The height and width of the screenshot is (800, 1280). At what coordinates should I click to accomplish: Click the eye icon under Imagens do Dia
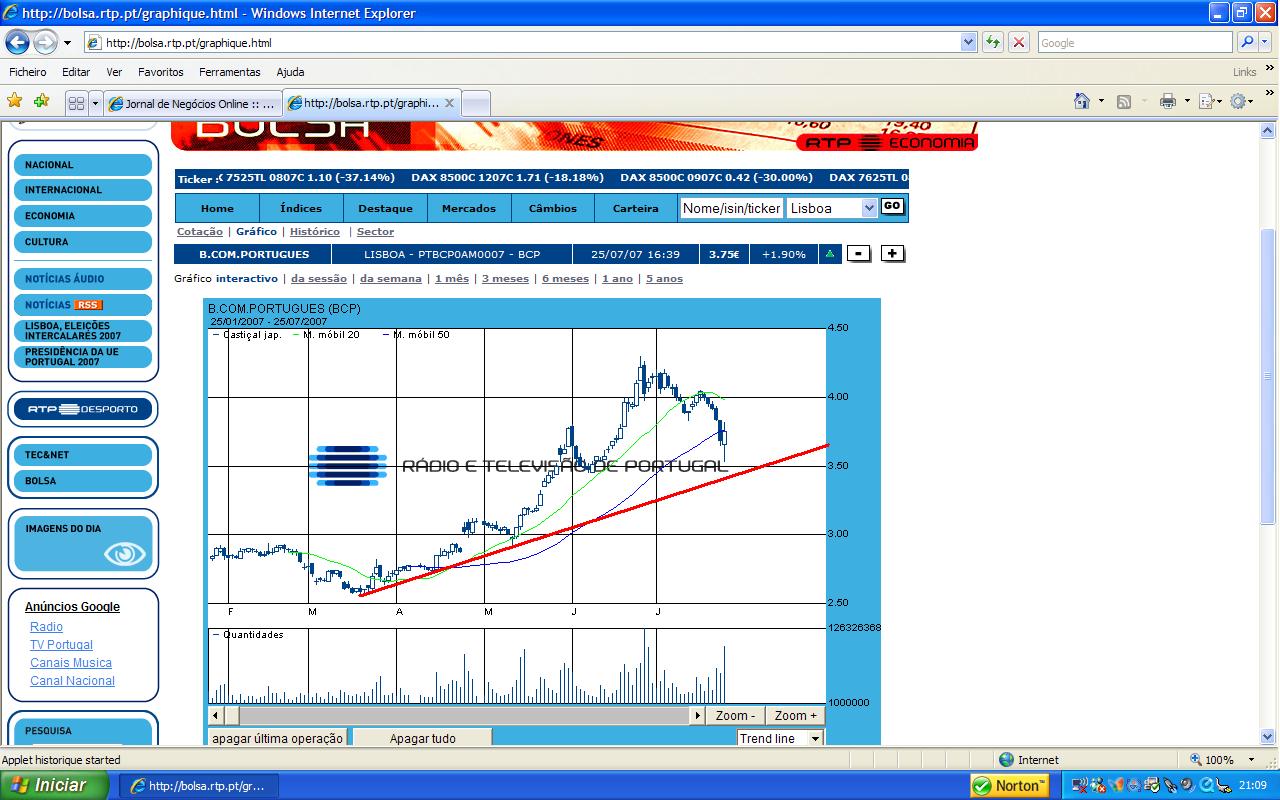coord(125,554)
